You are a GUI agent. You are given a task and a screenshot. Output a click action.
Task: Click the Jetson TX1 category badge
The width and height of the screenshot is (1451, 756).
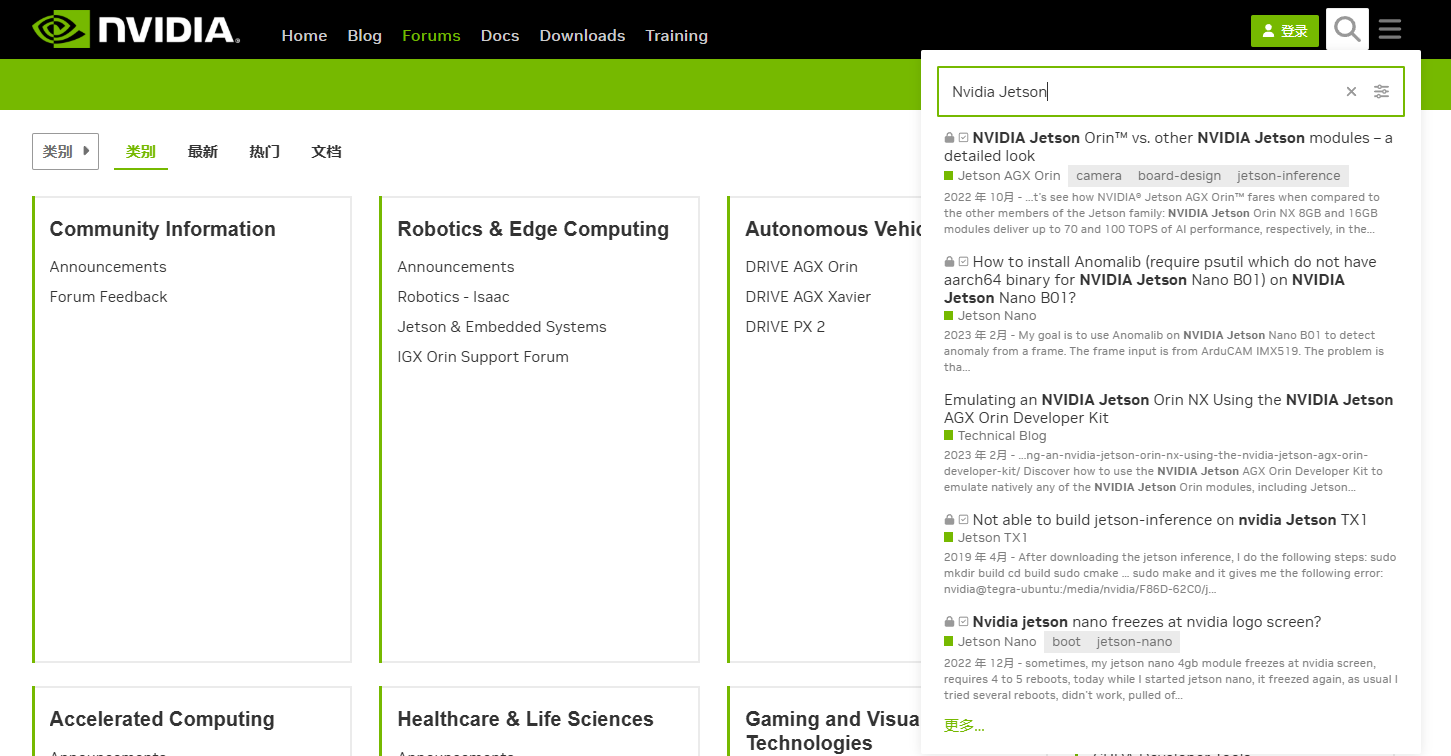click(986, 538)
